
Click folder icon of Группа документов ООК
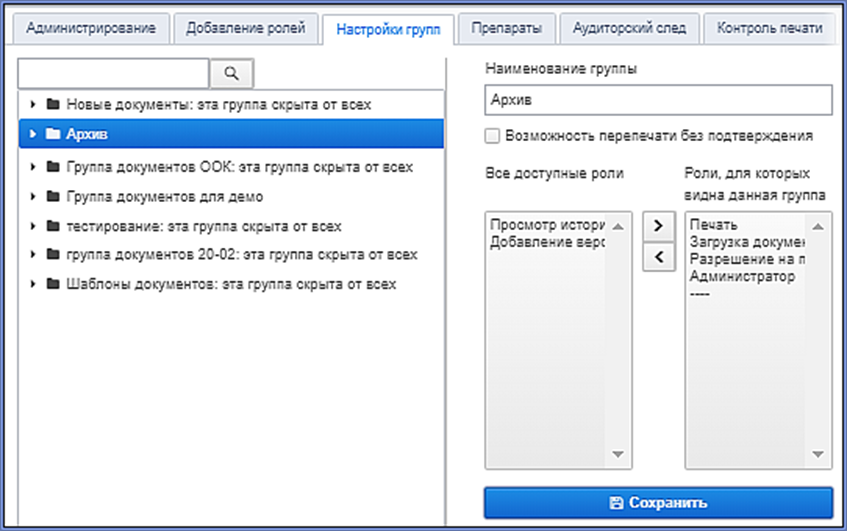point(53,166)
